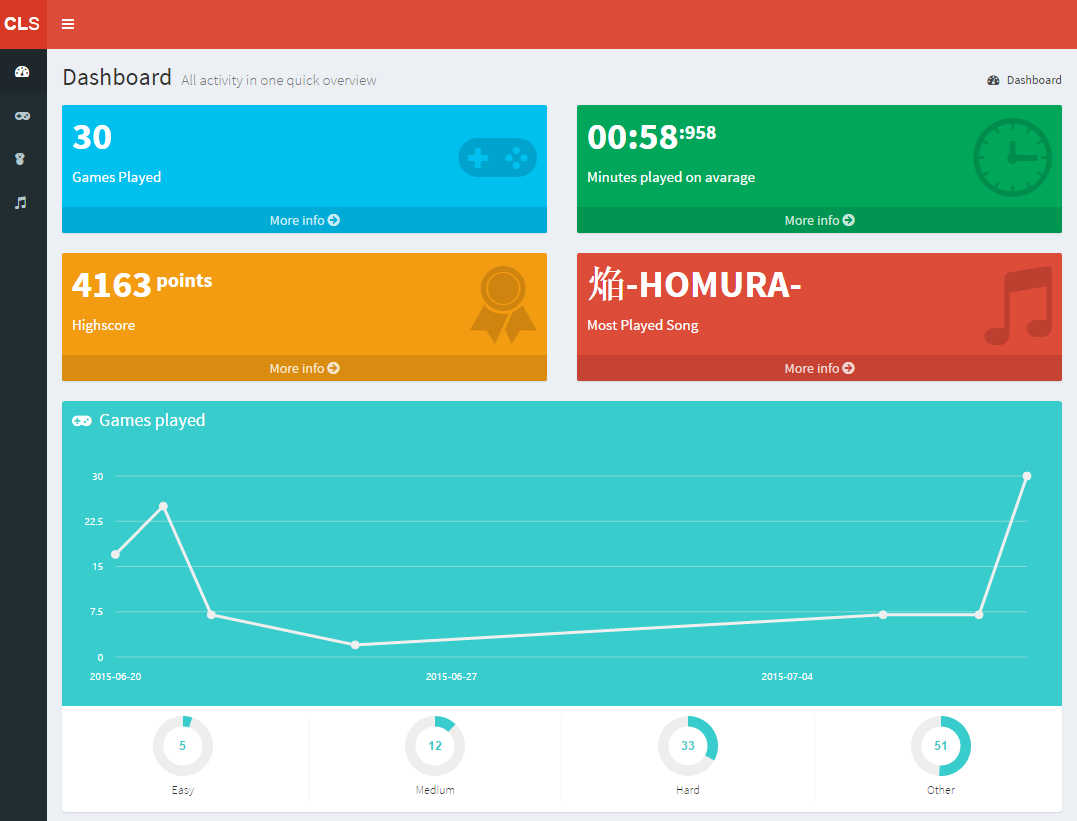Screen dimensions: 1077x821
Task: Open More info for Most Played Song
Action: pos(819,368)
